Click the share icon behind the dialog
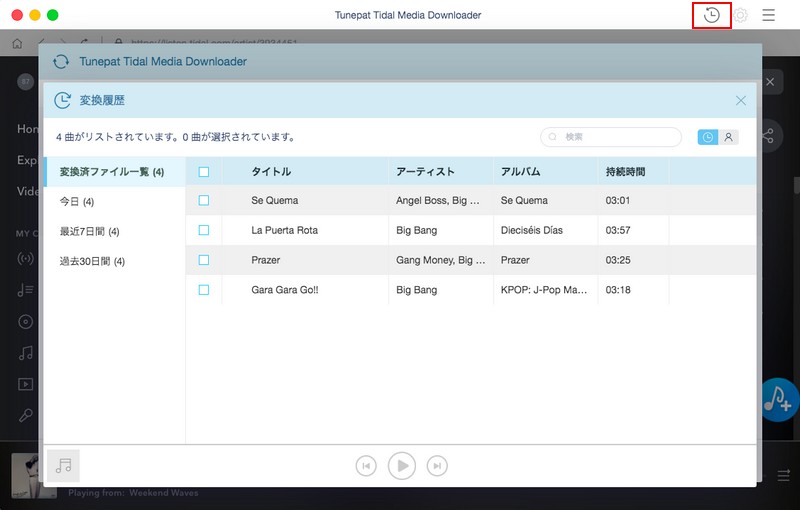The width and height of the screenshot is (800, 510). (x=769, y=136)
